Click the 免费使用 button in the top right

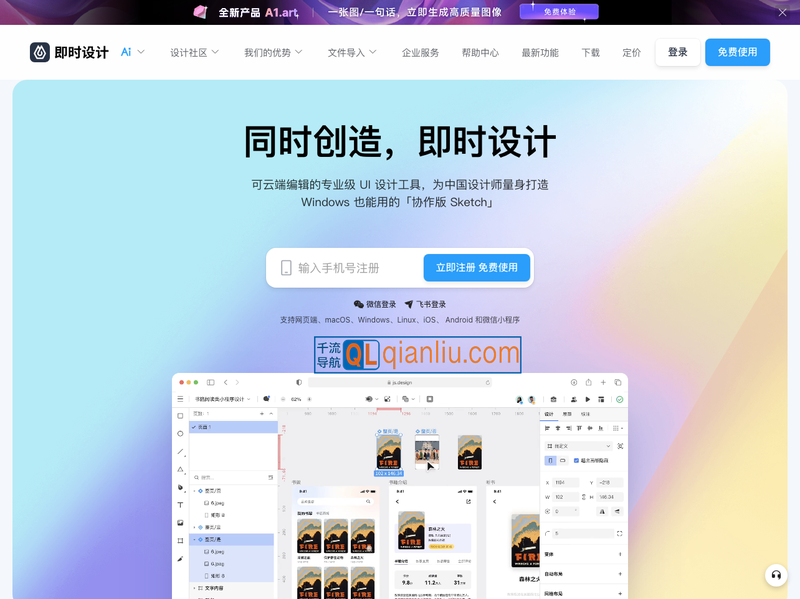[x=737, y=52]
